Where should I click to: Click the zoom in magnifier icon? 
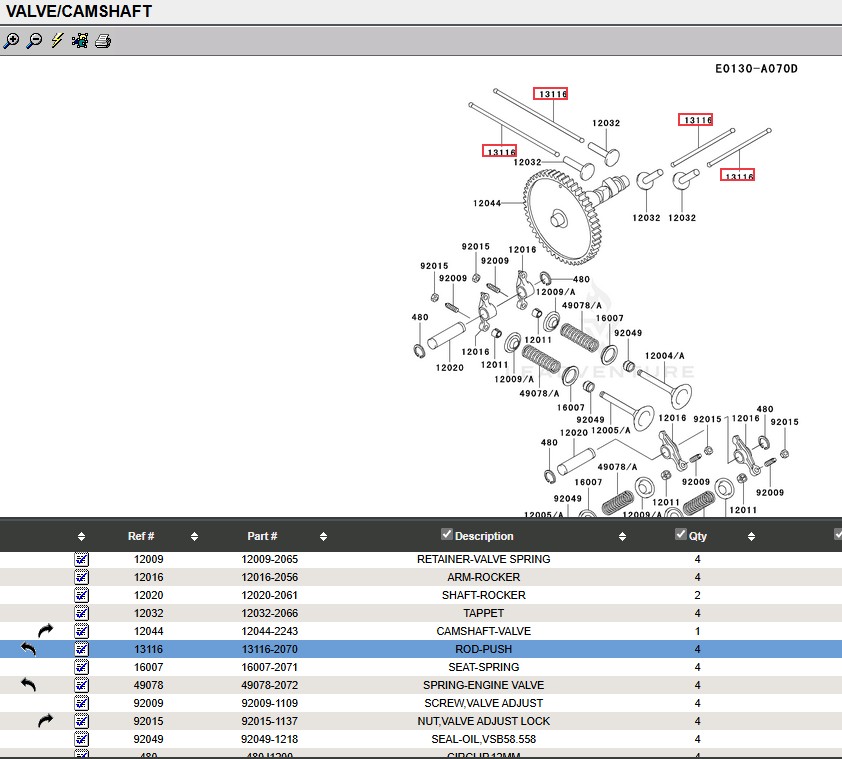click(x=11, y=41)
